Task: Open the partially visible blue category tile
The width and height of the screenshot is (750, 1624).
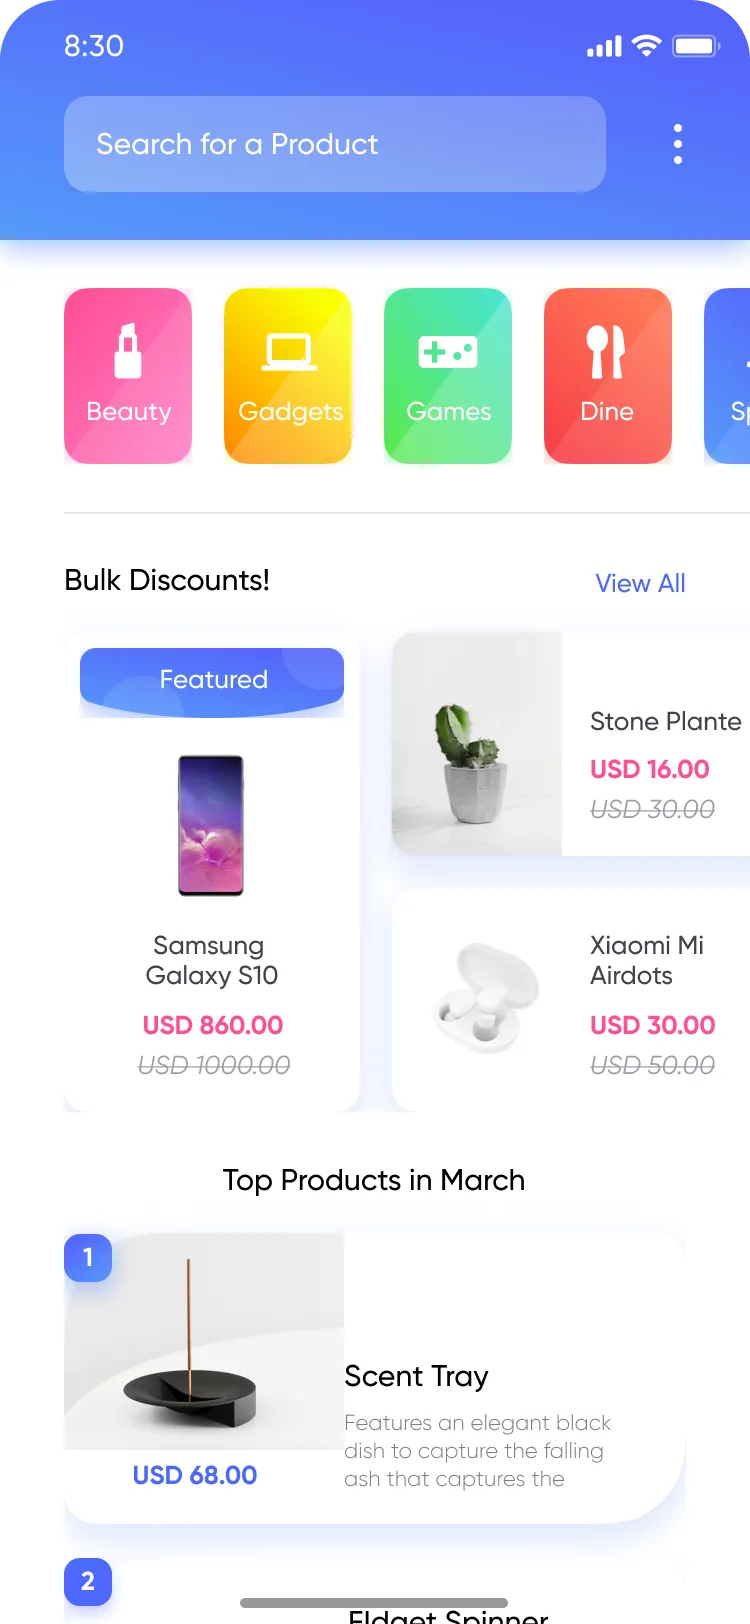Action: (x=727, y=376)
